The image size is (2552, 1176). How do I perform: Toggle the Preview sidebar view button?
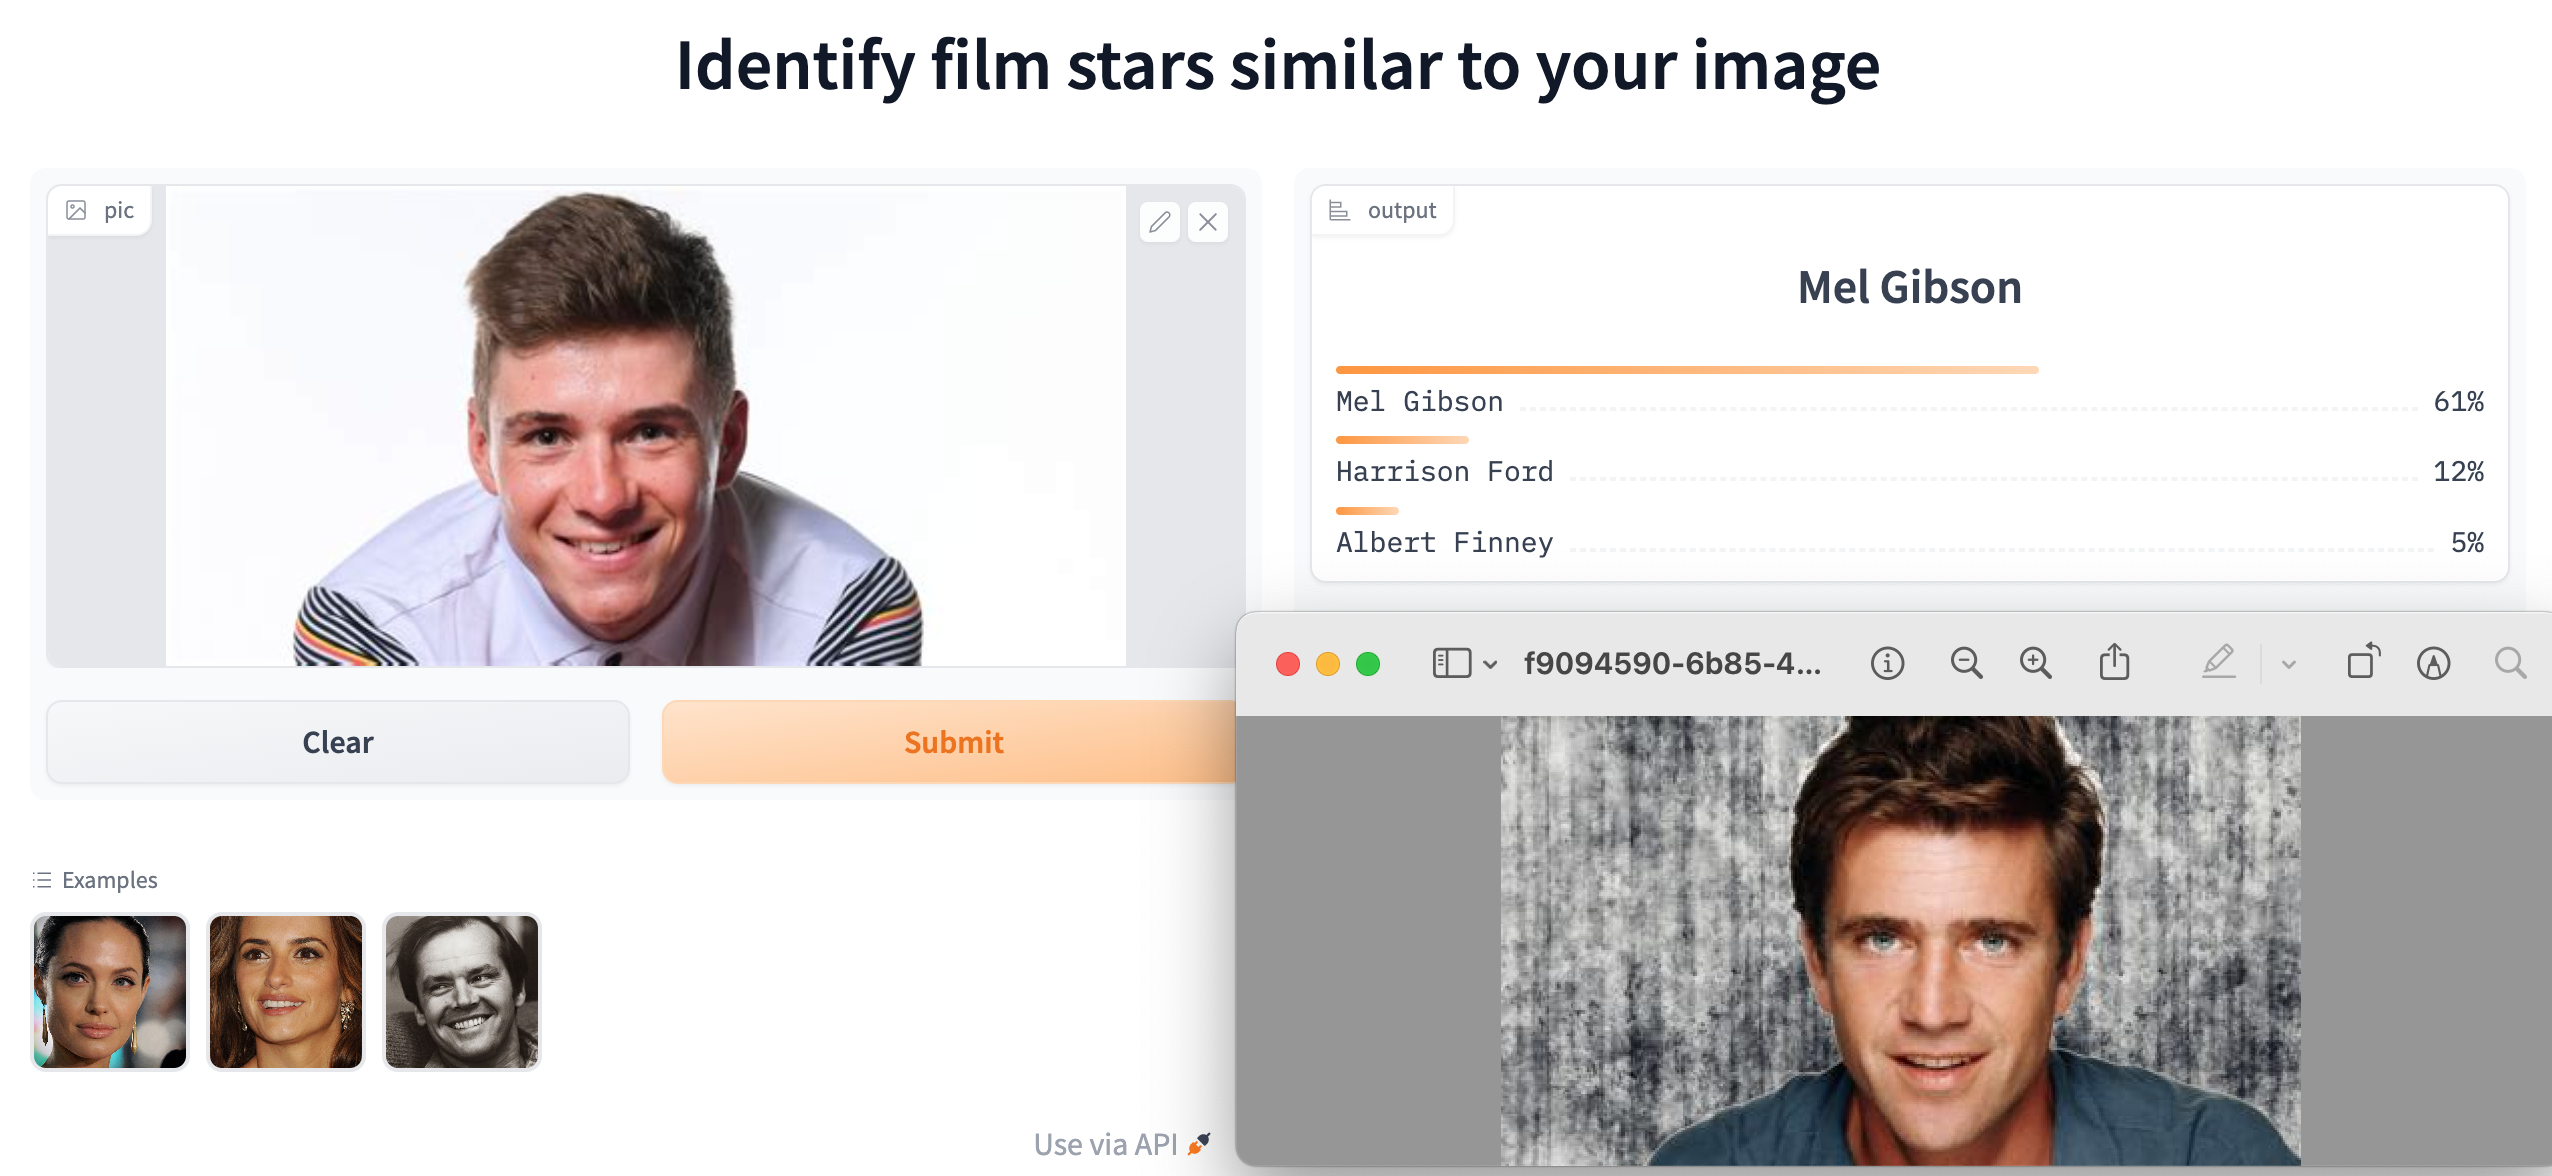tap(1451, 663)
